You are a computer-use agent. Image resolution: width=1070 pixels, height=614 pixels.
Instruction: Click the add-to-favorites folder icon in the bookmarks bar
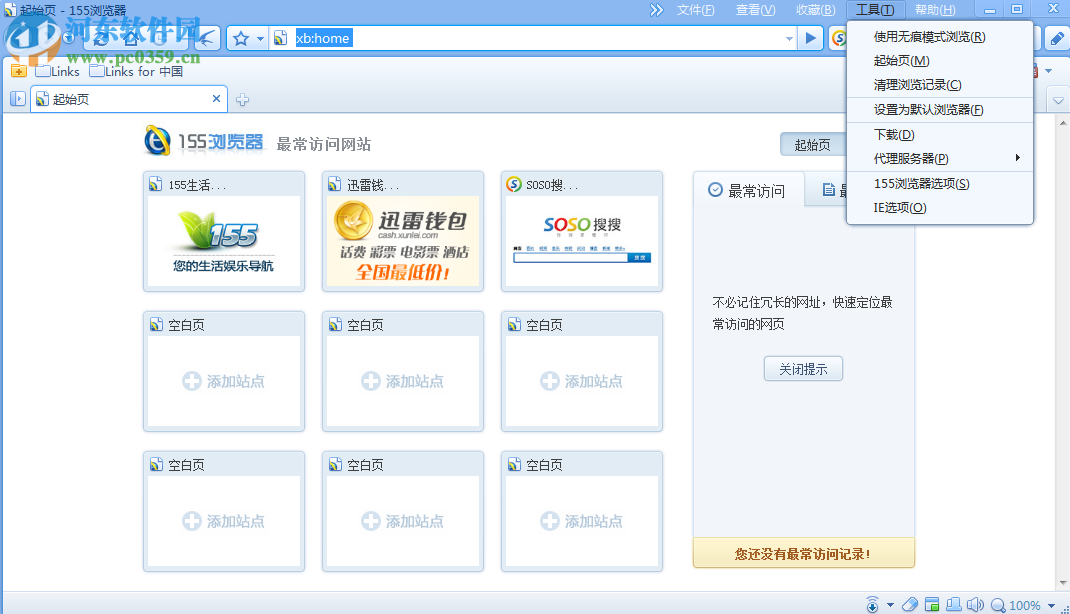pyautogui.click(x=18, y=71)
